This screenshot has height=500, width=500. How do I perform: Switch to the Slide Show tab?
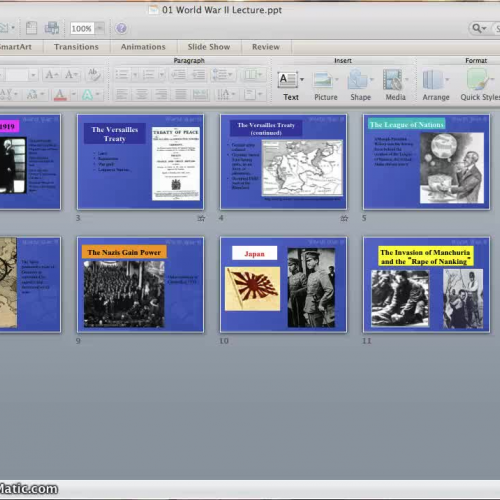click(209, 47)
